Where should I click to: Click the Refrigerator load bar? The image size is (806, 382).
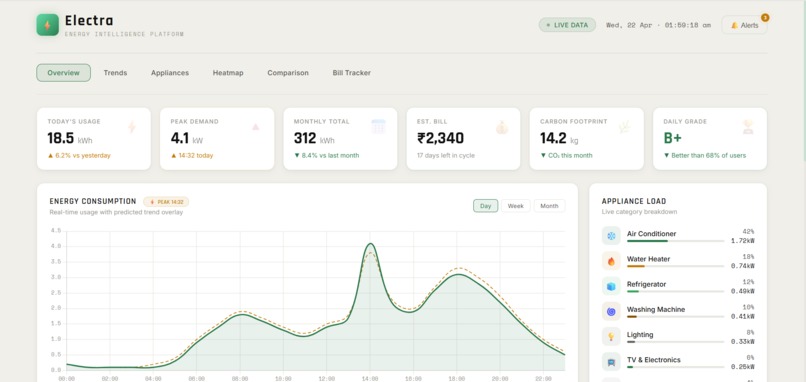point(675,292)
